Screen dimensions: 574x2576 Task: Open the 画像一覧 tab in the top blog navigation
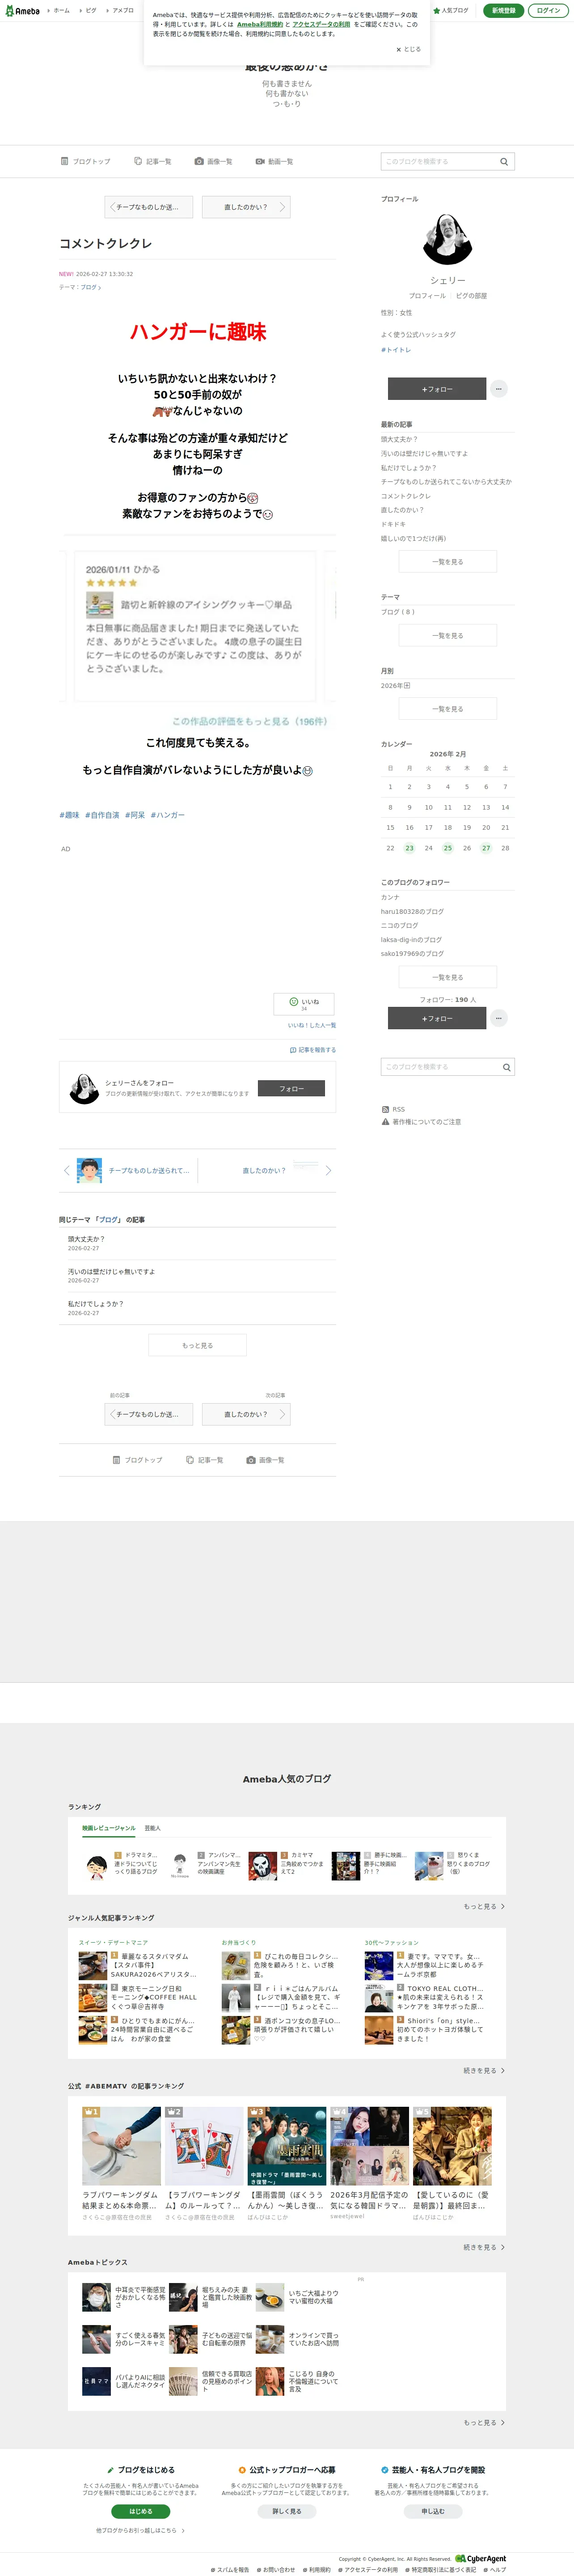click(214, 161)
